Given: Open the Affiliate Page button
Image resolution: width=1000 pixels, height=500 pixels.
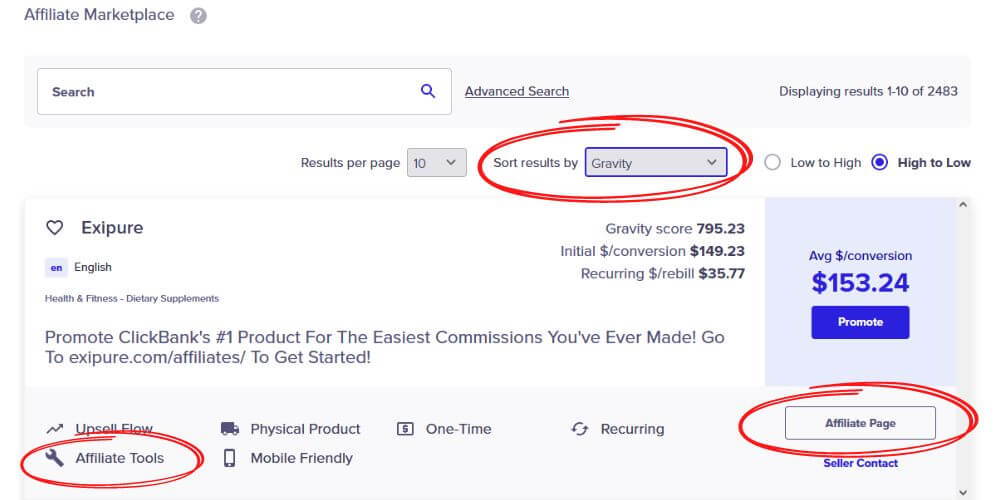Looking at the screenshot, I should coord(860,423).
